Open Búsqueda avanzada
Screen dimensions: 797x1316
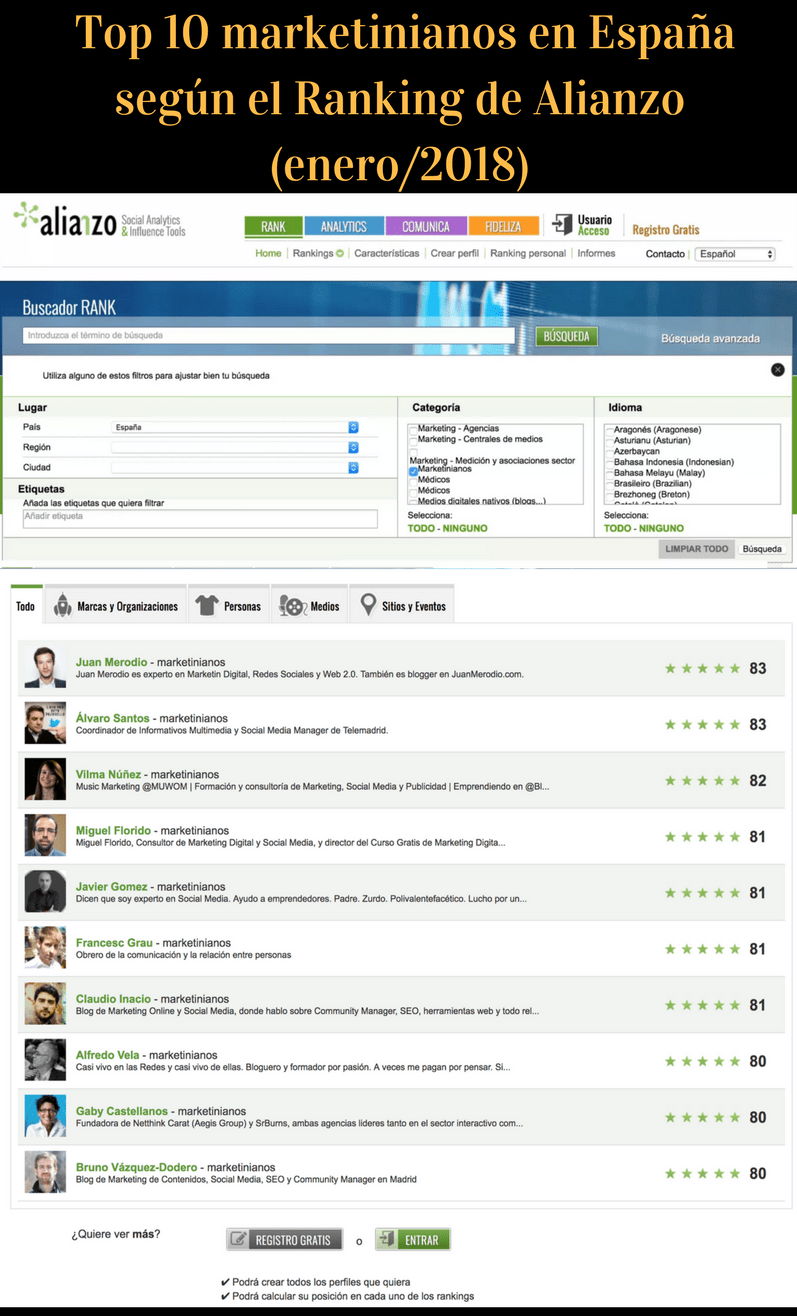710,339
